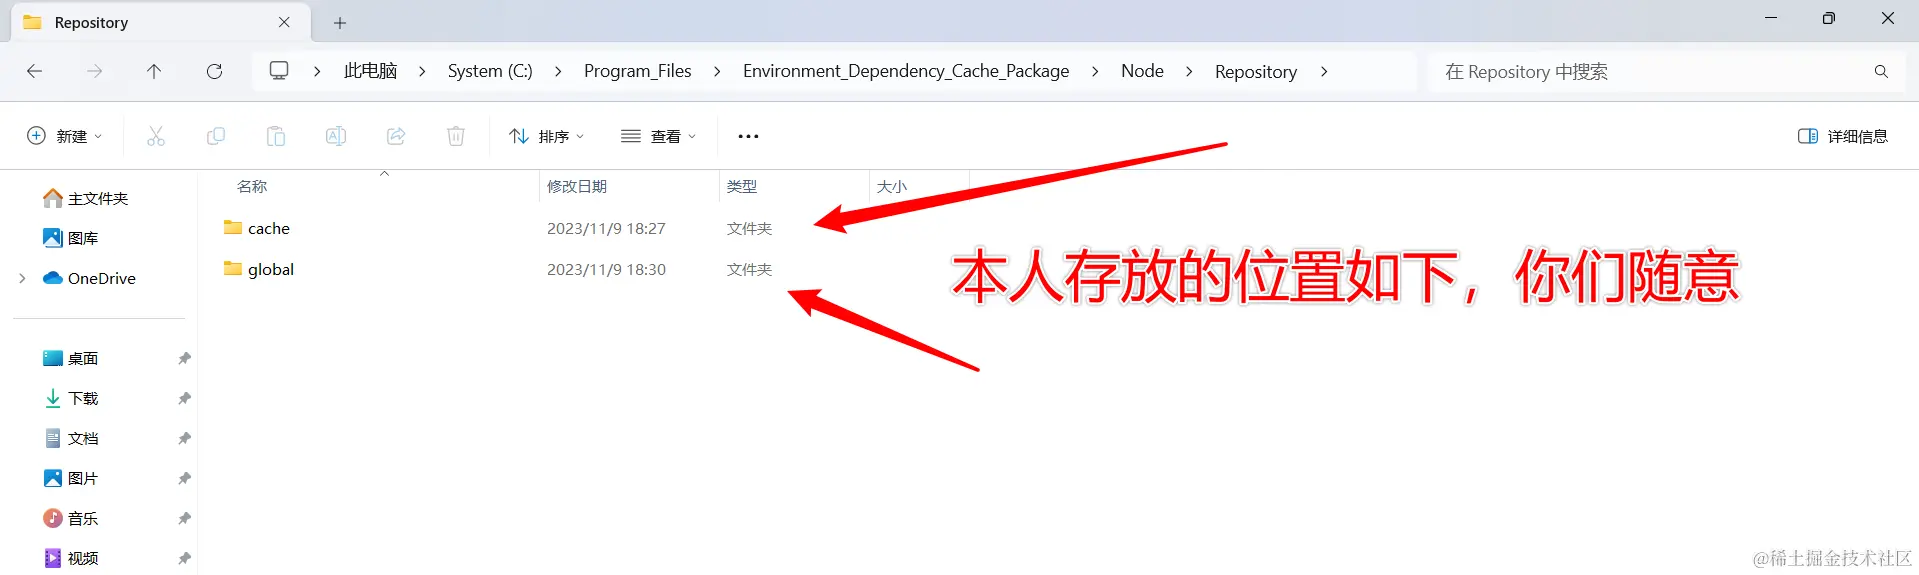Click the cache folder icon
The width and height of the screenshot is (1919, 575).
[x=233, y=227]
